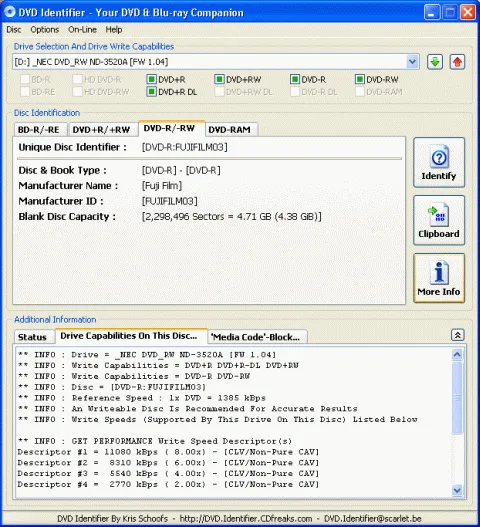480x527 pixels.
Task: Open the drive selection dropdown arrow
Action: 412,62
